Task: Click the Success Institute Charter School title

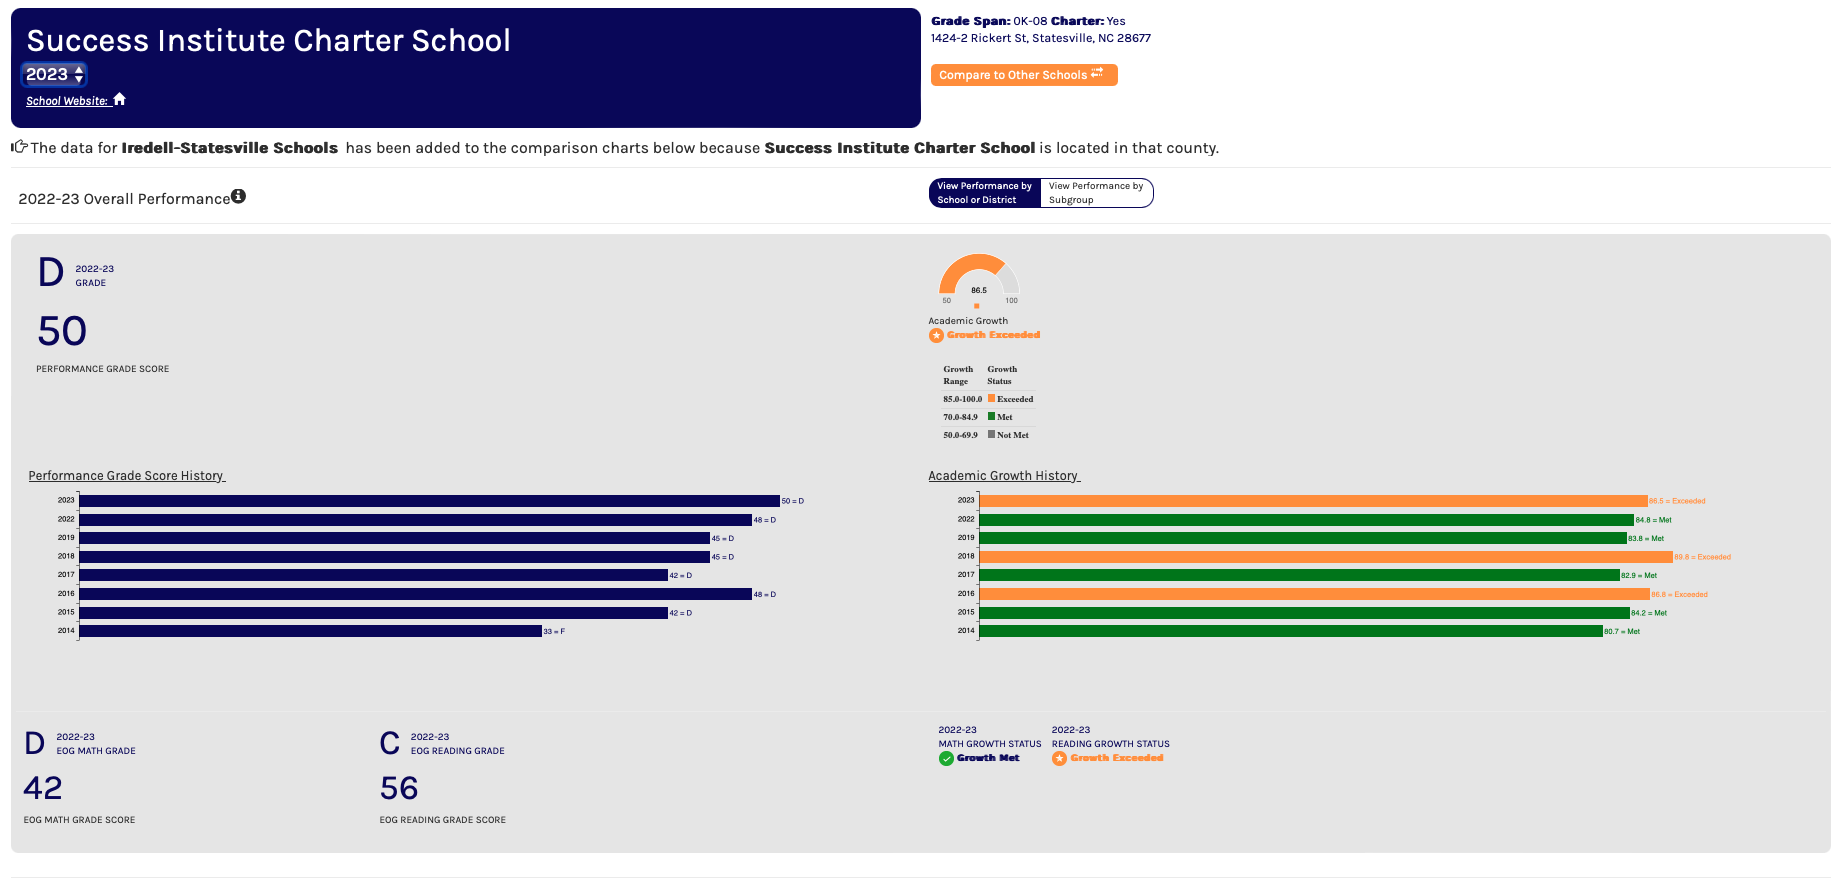Action: (269, 40)
